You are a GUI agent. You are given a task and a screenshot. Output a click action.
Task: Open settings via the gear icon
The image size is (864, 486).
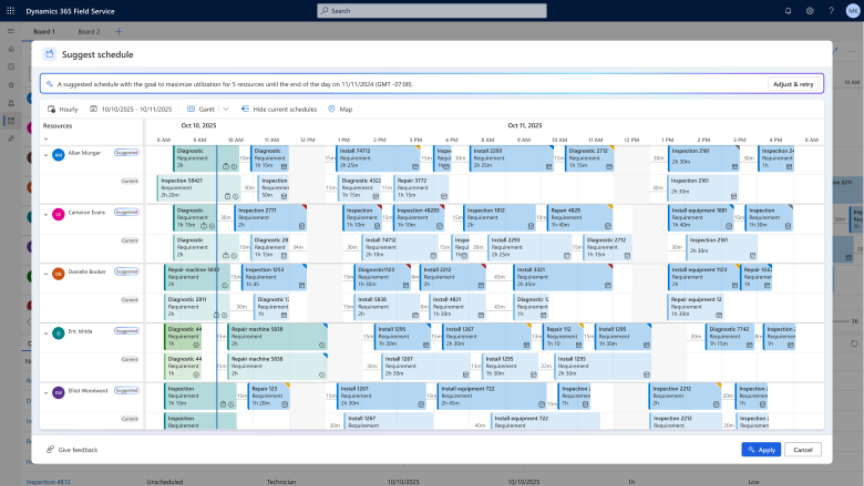(810, 11)
